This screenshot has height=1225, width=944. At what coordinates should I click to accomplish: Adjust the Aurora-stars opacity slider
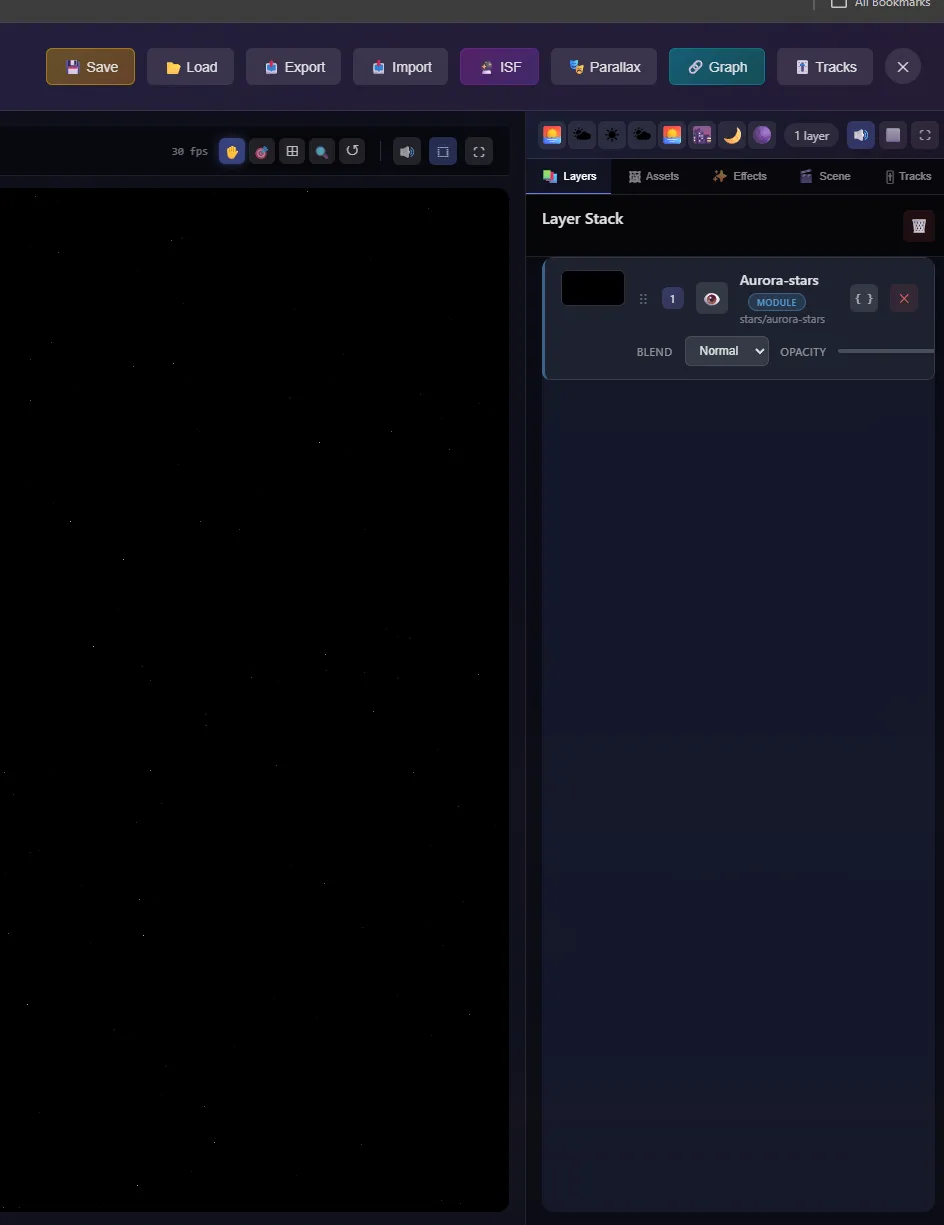(x=885, y=352)
